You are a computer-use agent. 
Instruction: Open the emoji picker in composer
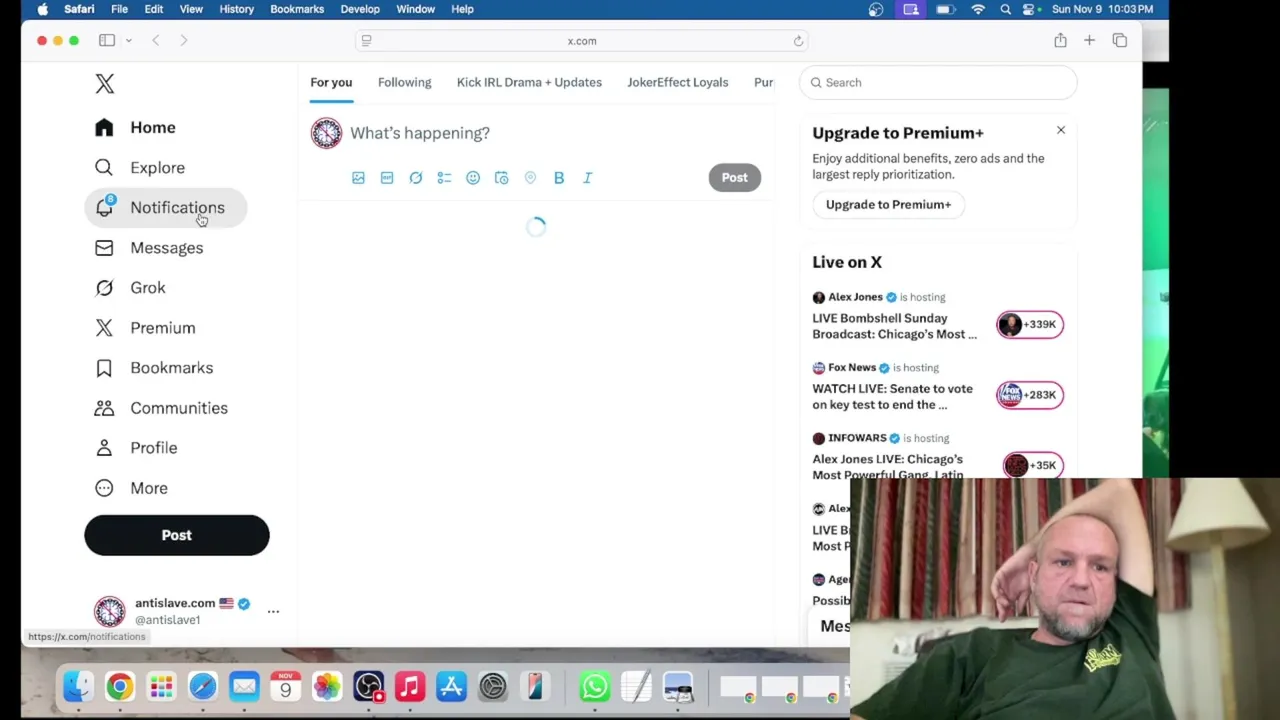pos(473,178)
